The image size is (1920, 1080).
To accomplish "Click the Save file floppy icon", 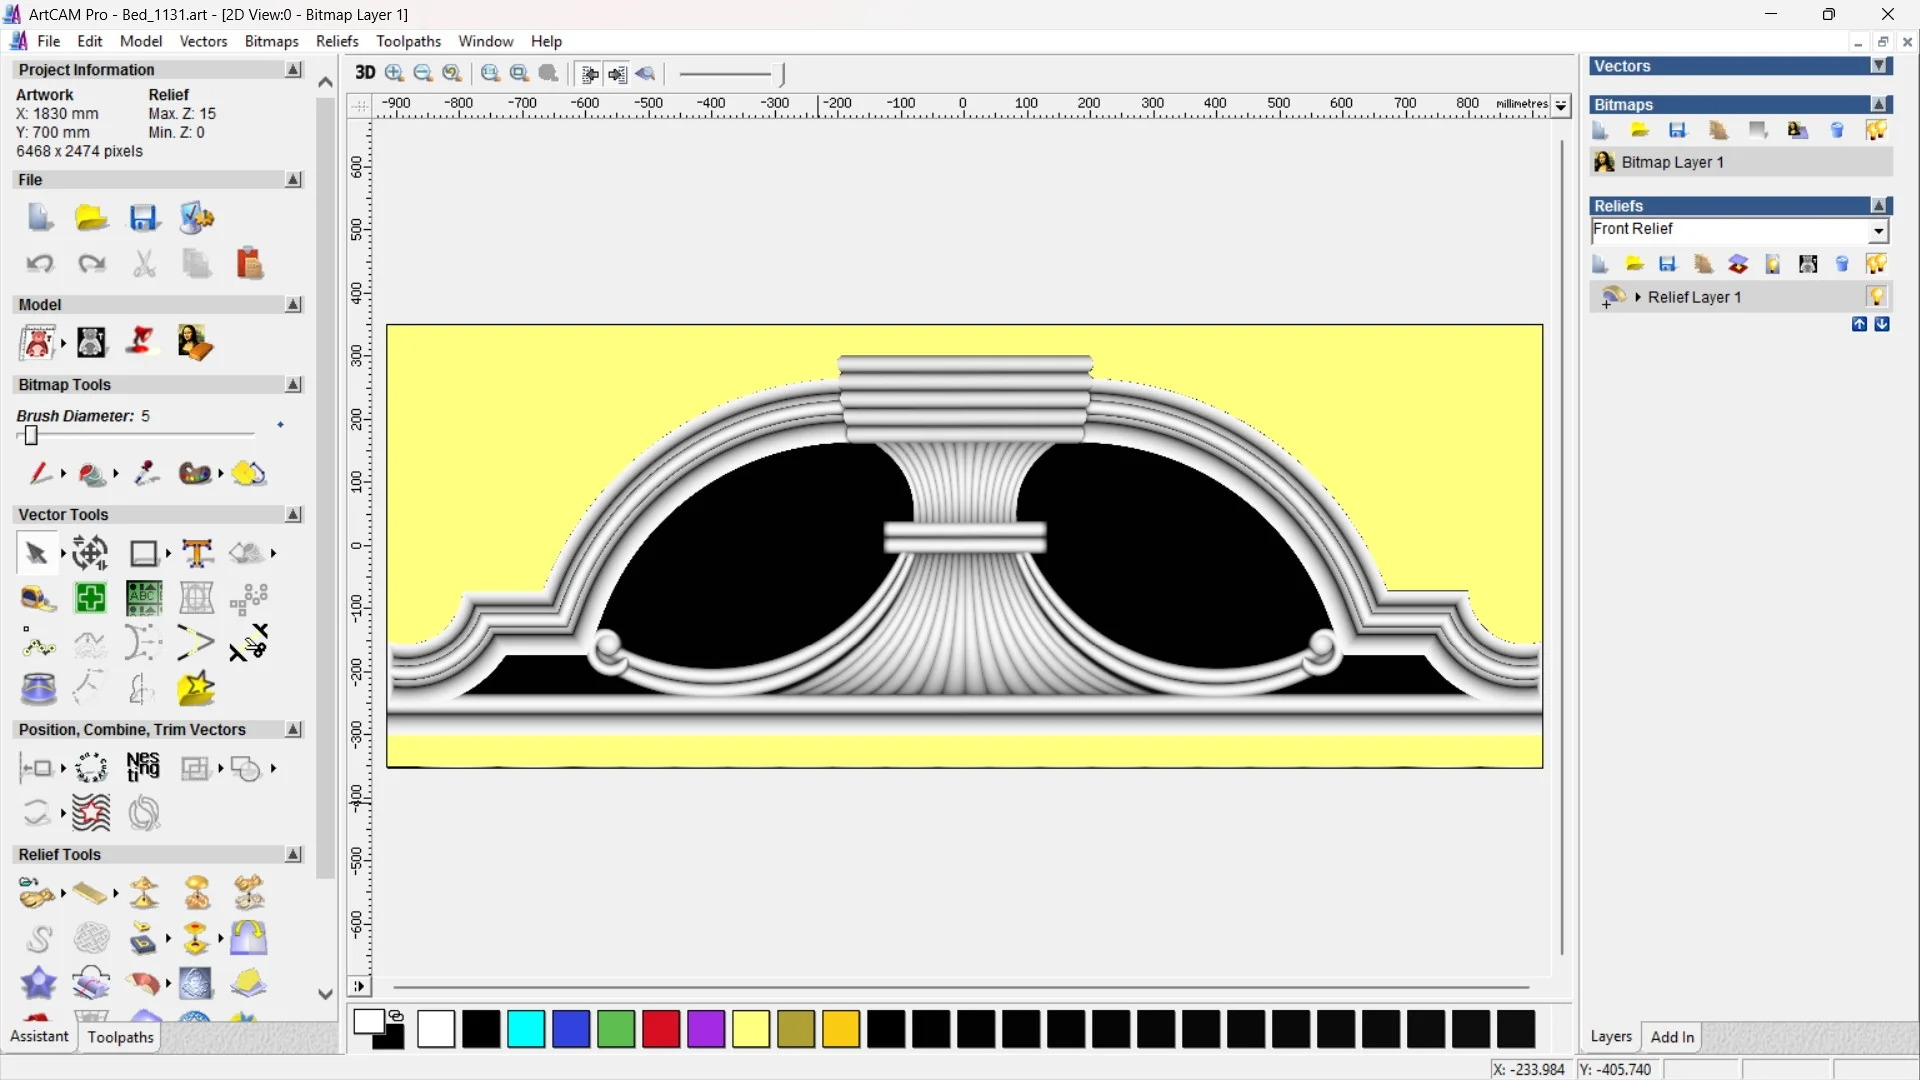I will click(x=143, y=218).
